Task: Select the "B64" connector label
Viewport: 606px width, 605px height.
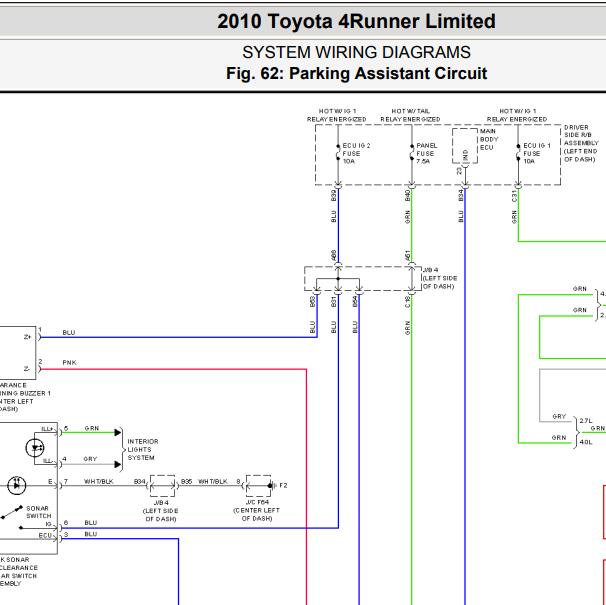Action: [355, 302]
